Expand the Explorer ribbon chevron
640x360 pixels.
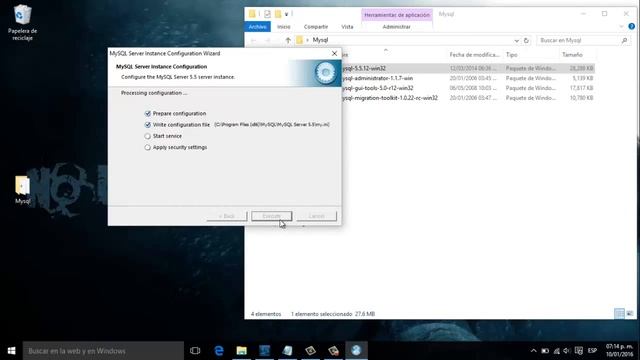[x=621, y=27]
